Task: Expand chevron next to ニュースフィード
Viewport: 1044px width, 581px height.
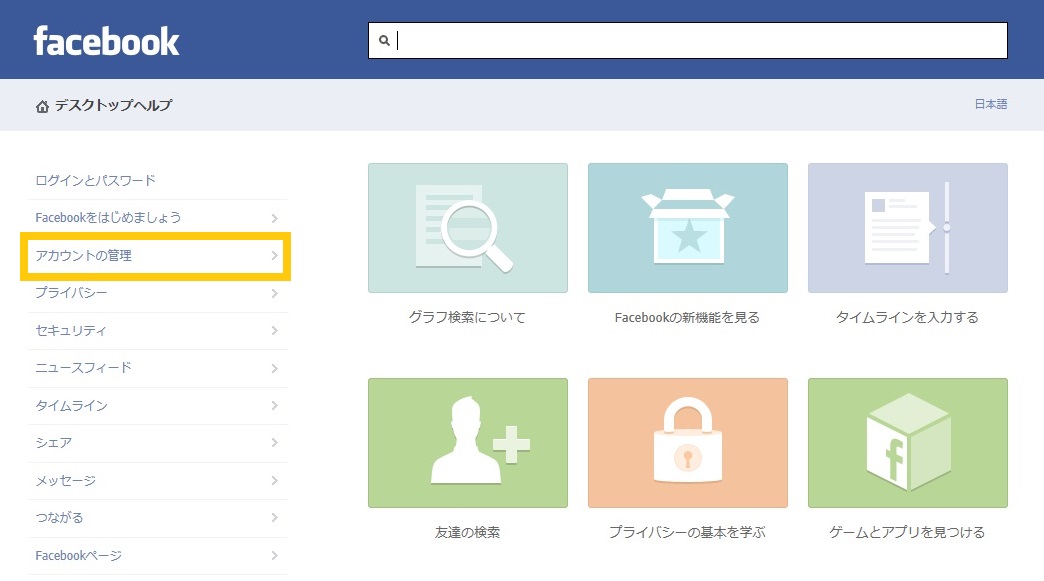Action: (274, 369)
